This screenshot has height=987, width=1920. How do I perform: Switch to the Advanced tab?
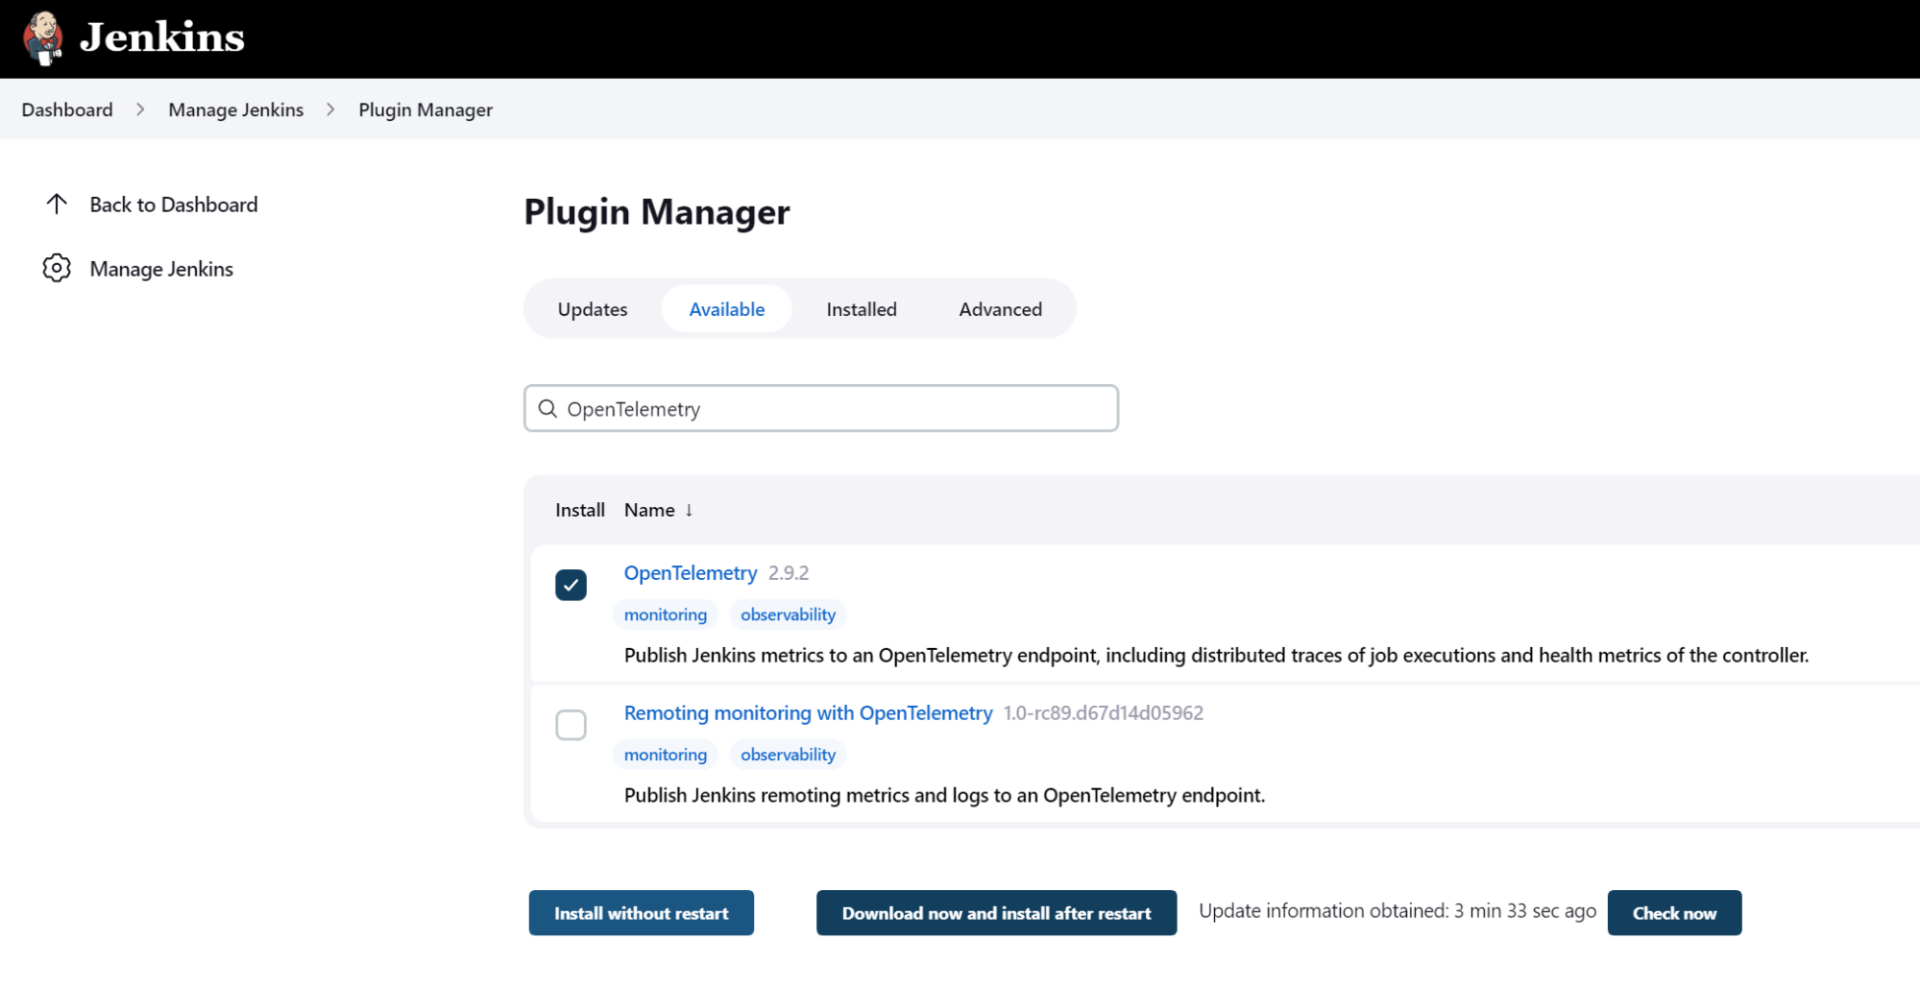pos(1000,308)
